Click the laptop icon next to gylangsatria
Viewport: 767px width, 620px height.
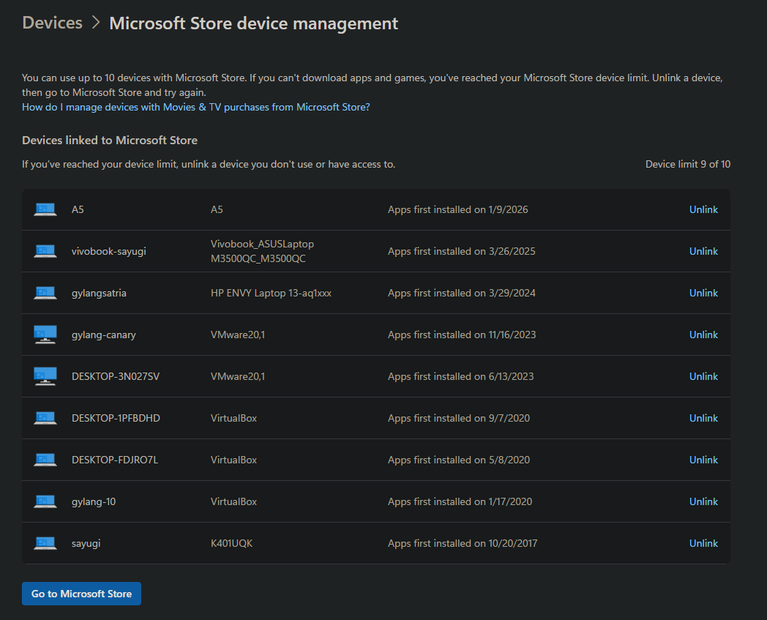pos(45,293)
